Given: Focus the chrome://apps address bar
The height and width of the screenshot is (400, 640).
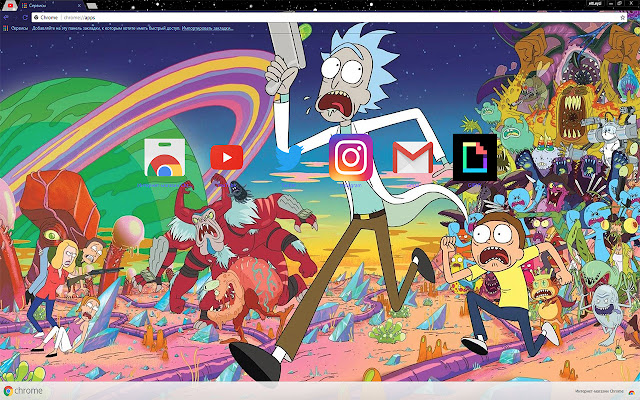Looking at the screenshot, I should click(x=329, y=18).
